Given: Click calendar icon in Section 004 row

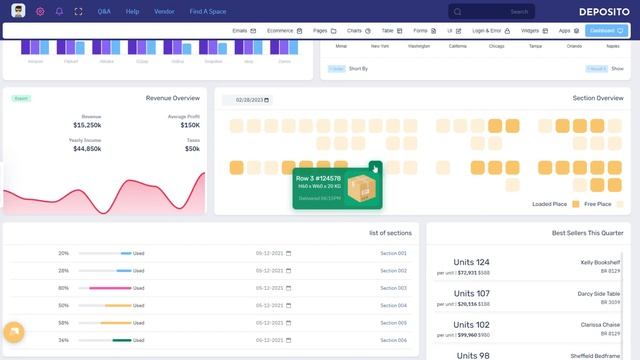Looking at the screenshot, I should pos(289,305).
